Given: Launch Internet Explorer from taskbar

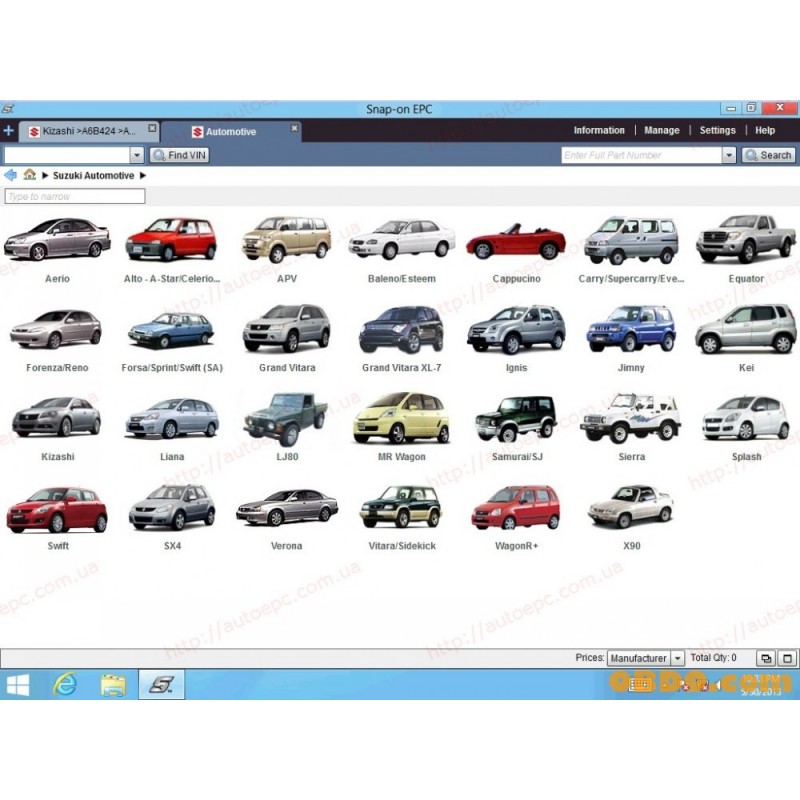Looking at the screenshot, I should pyautogui.click(x=65, y=685).
